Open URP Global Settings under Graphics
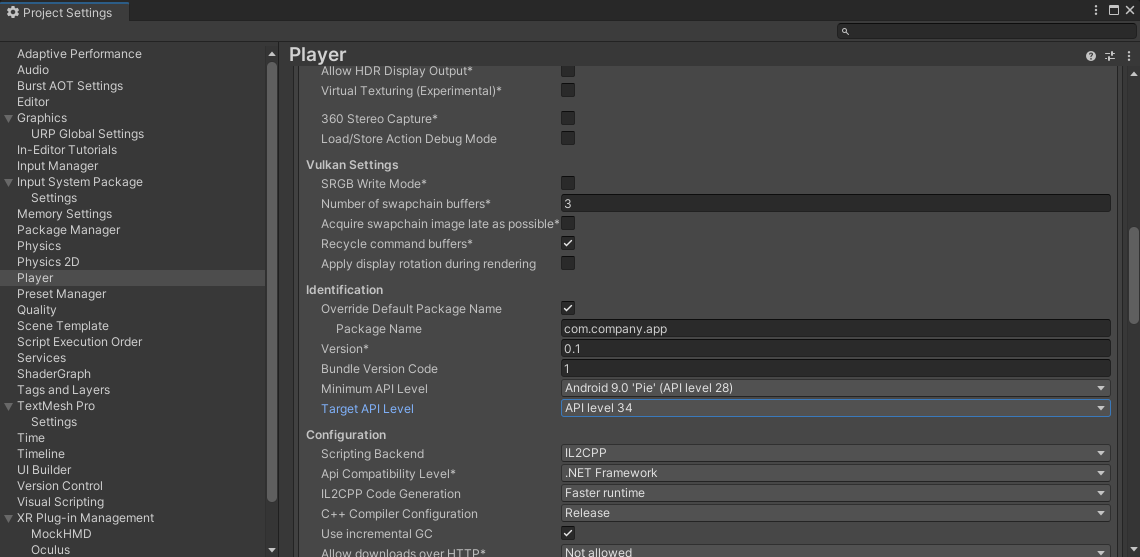1140x557 pixels. [87, 134]
